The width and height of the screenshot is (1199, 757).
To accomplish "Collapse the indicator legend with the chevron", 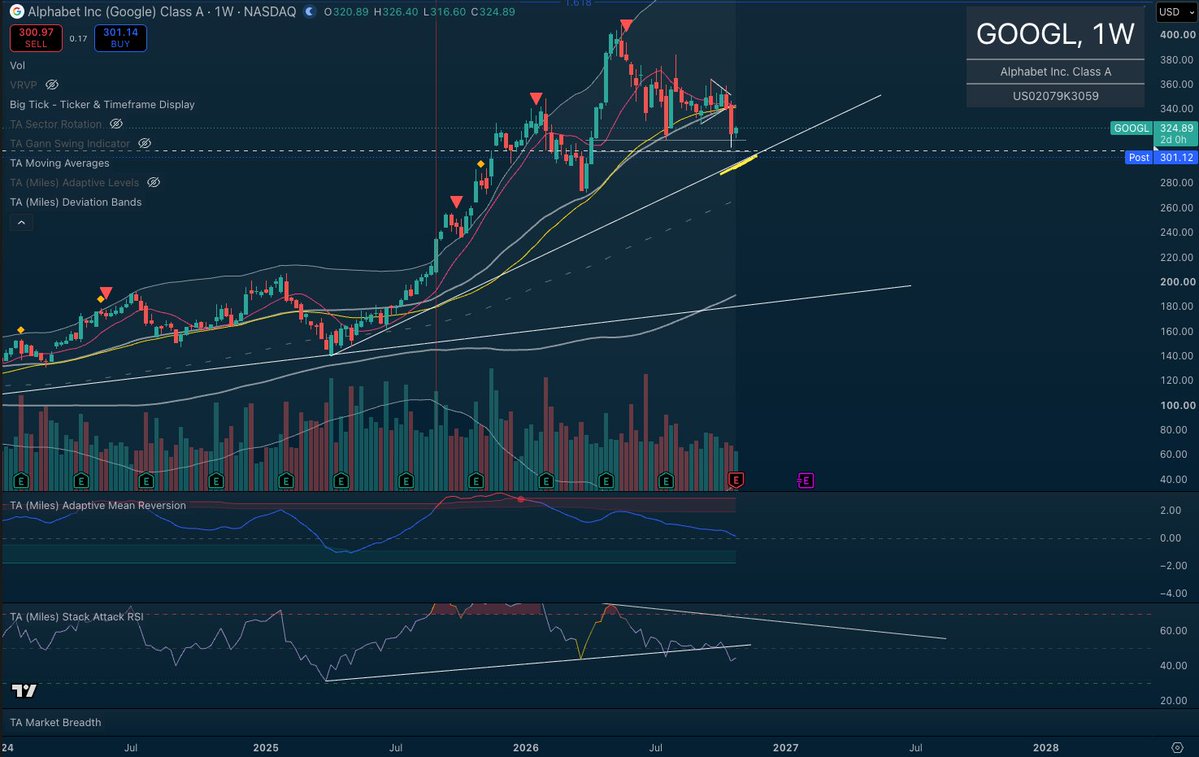I will [21, 223].
